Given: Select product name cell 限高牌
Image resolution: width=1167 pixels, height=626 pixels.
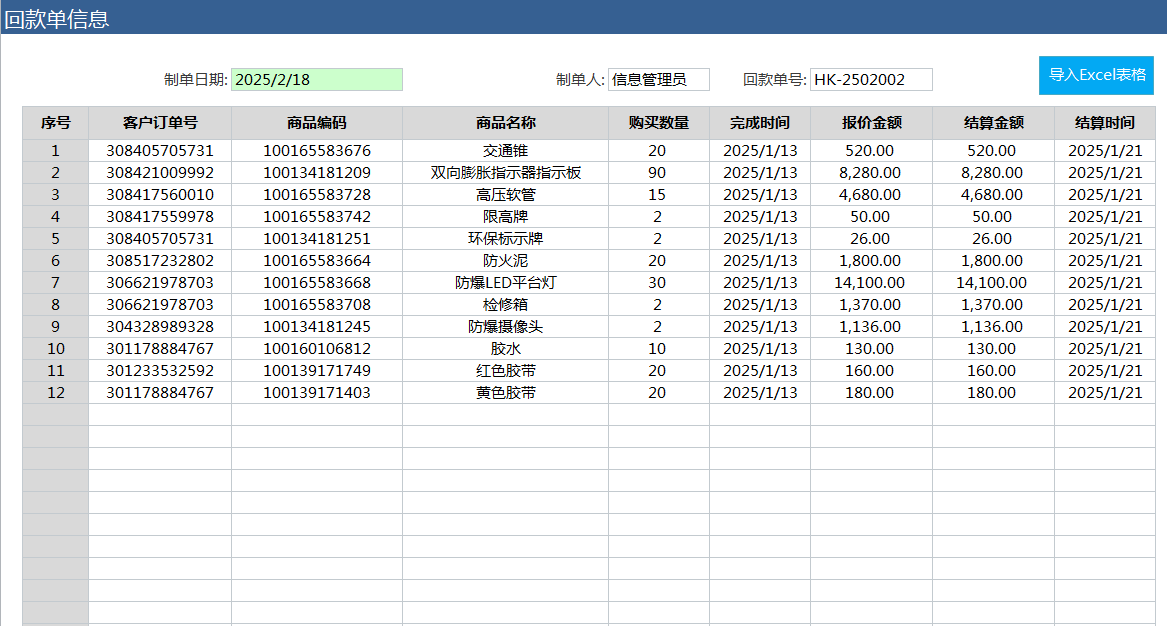Looking at the screenshot, I should 505,217.
